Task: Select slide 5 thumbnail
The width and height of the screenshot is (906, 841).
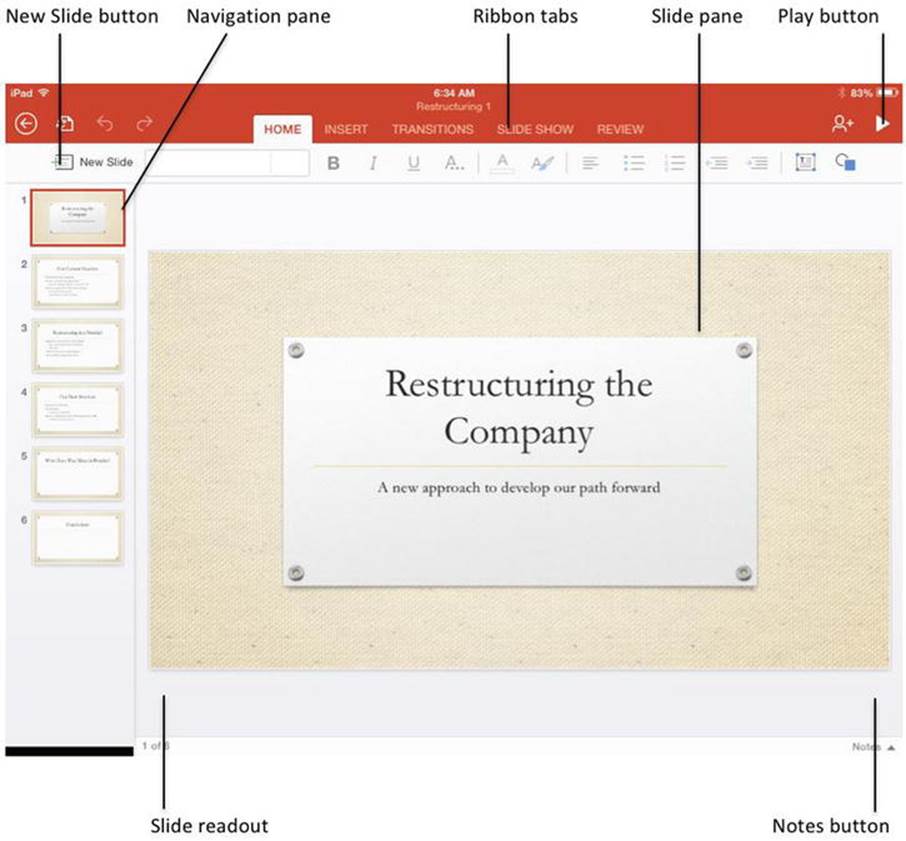Action: pos(77,474)
